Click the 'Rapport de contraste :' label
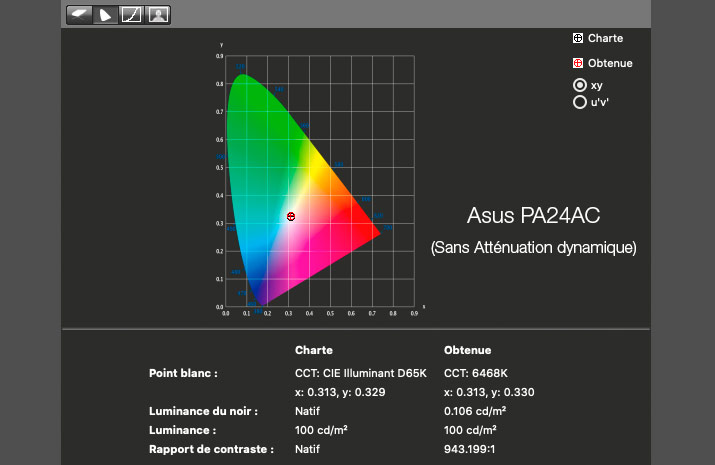This screenshot has width=715, height=465. (211, 449)
